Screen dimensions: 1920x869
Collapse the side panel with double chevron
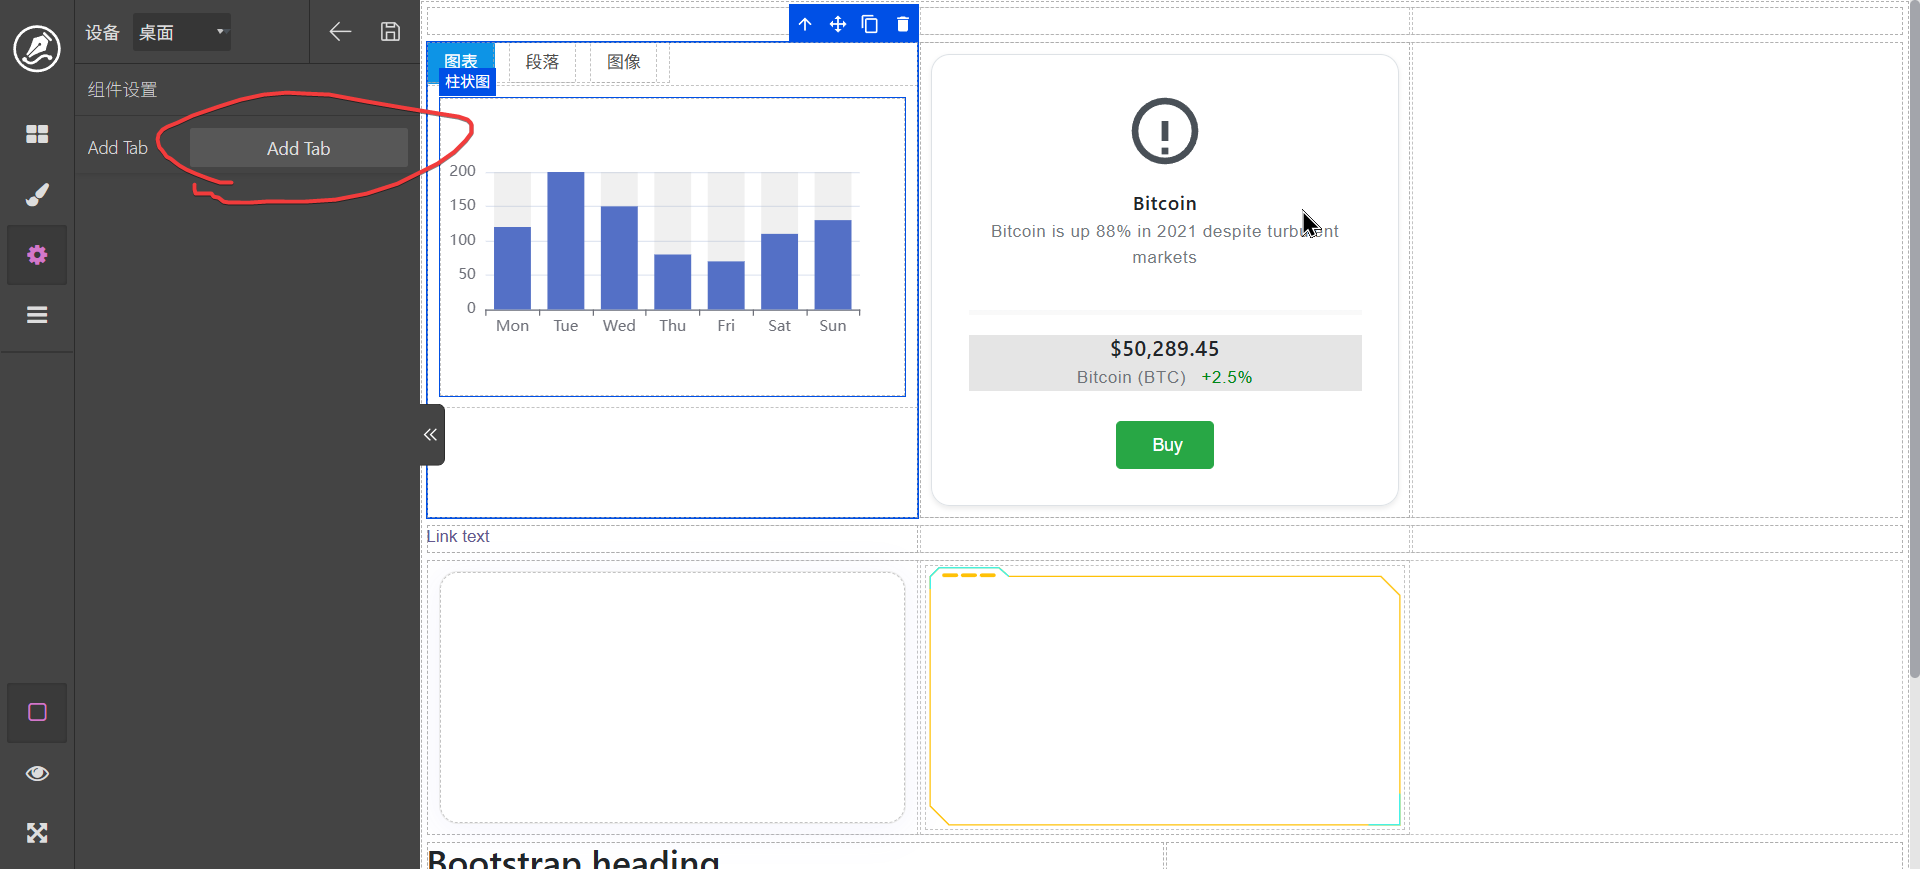click(431, 435)
